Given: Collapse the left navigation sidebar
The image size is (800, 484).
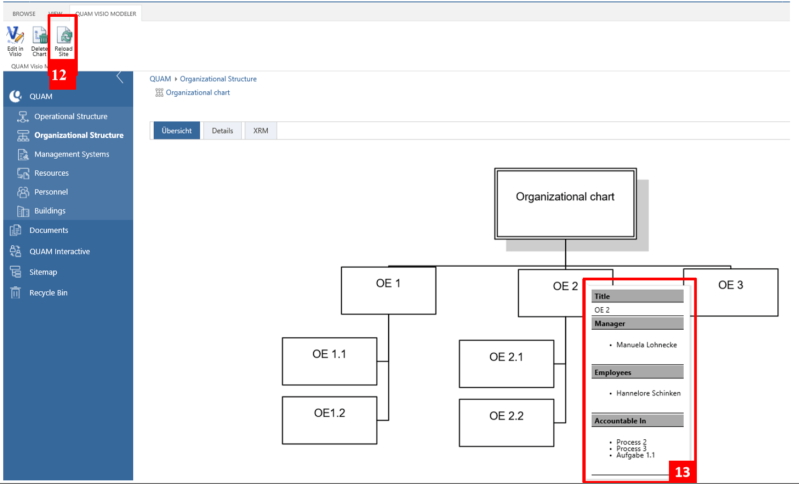Looking at the screenshot, I should (120, 77).
